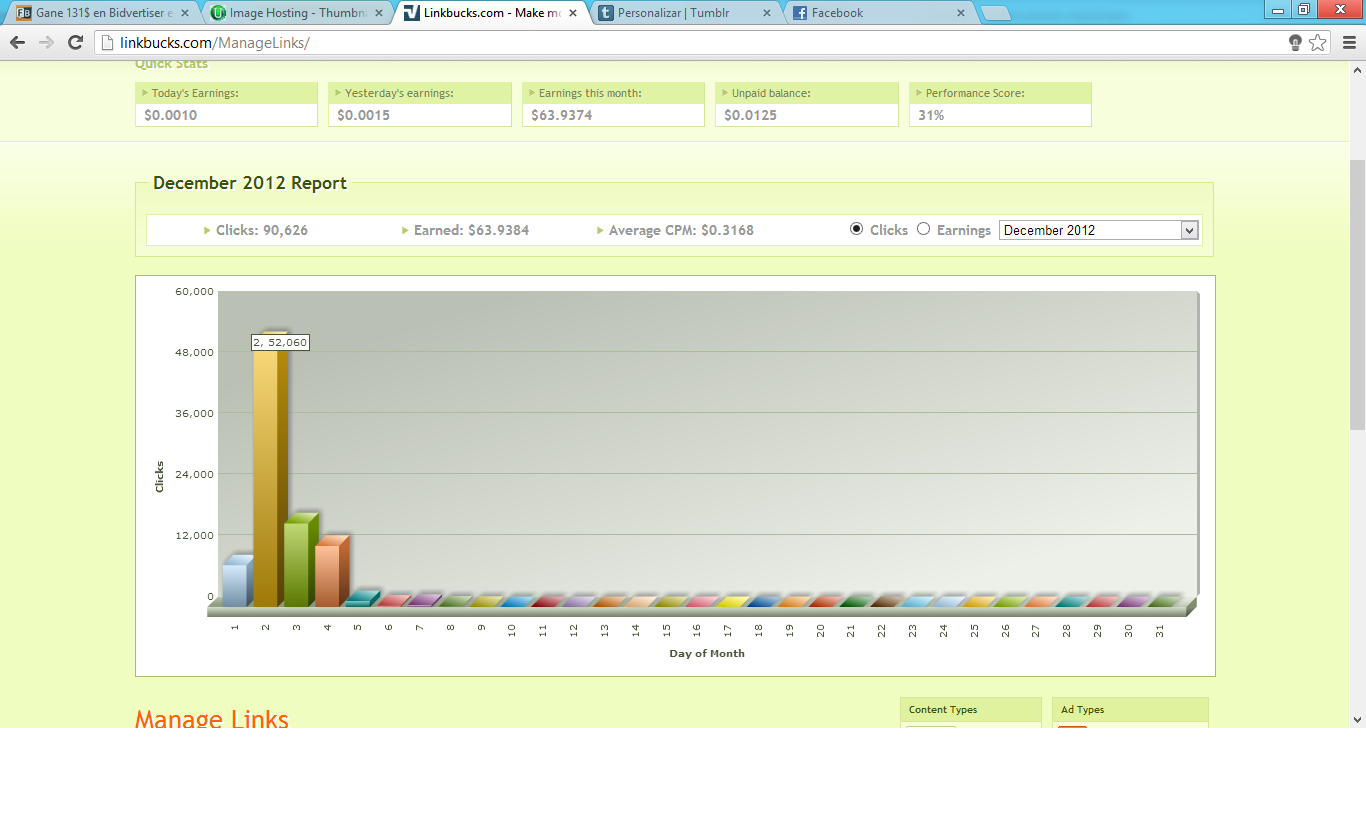The width and height of the screenshot is (1366, 820).
Task: Click the Earned: $63.9384 summary text
Action: [472, 230]
